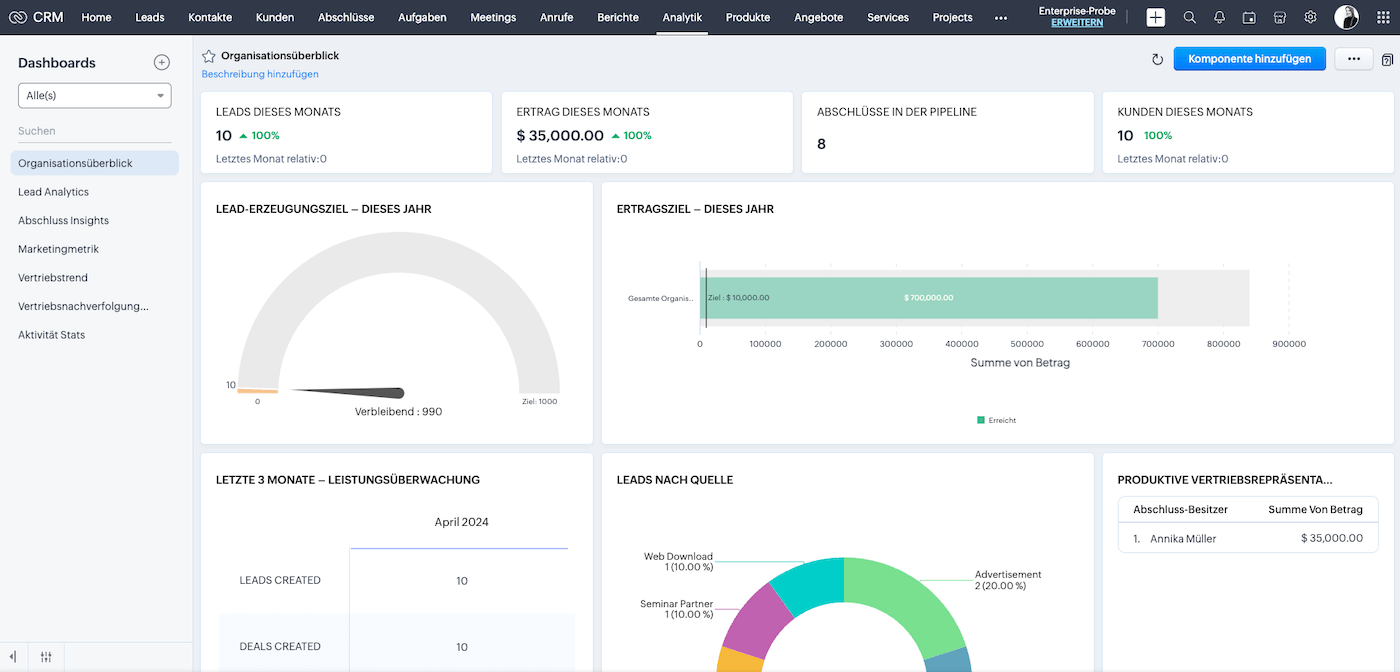1400x672 pixels.
Task: Go to the Home tab
Action: (97, 17)
